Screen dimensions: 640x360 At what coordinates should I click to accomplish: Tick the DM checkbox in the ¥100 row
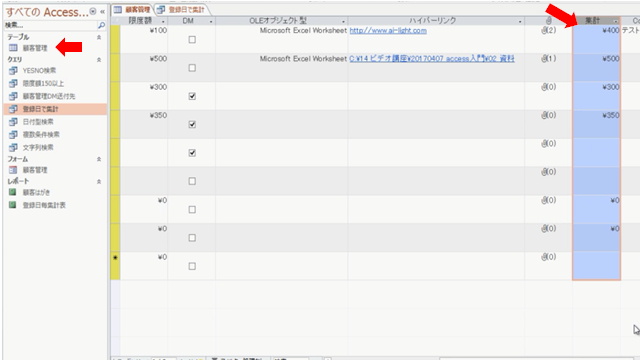pyautogui.click(x=192, y=40)
